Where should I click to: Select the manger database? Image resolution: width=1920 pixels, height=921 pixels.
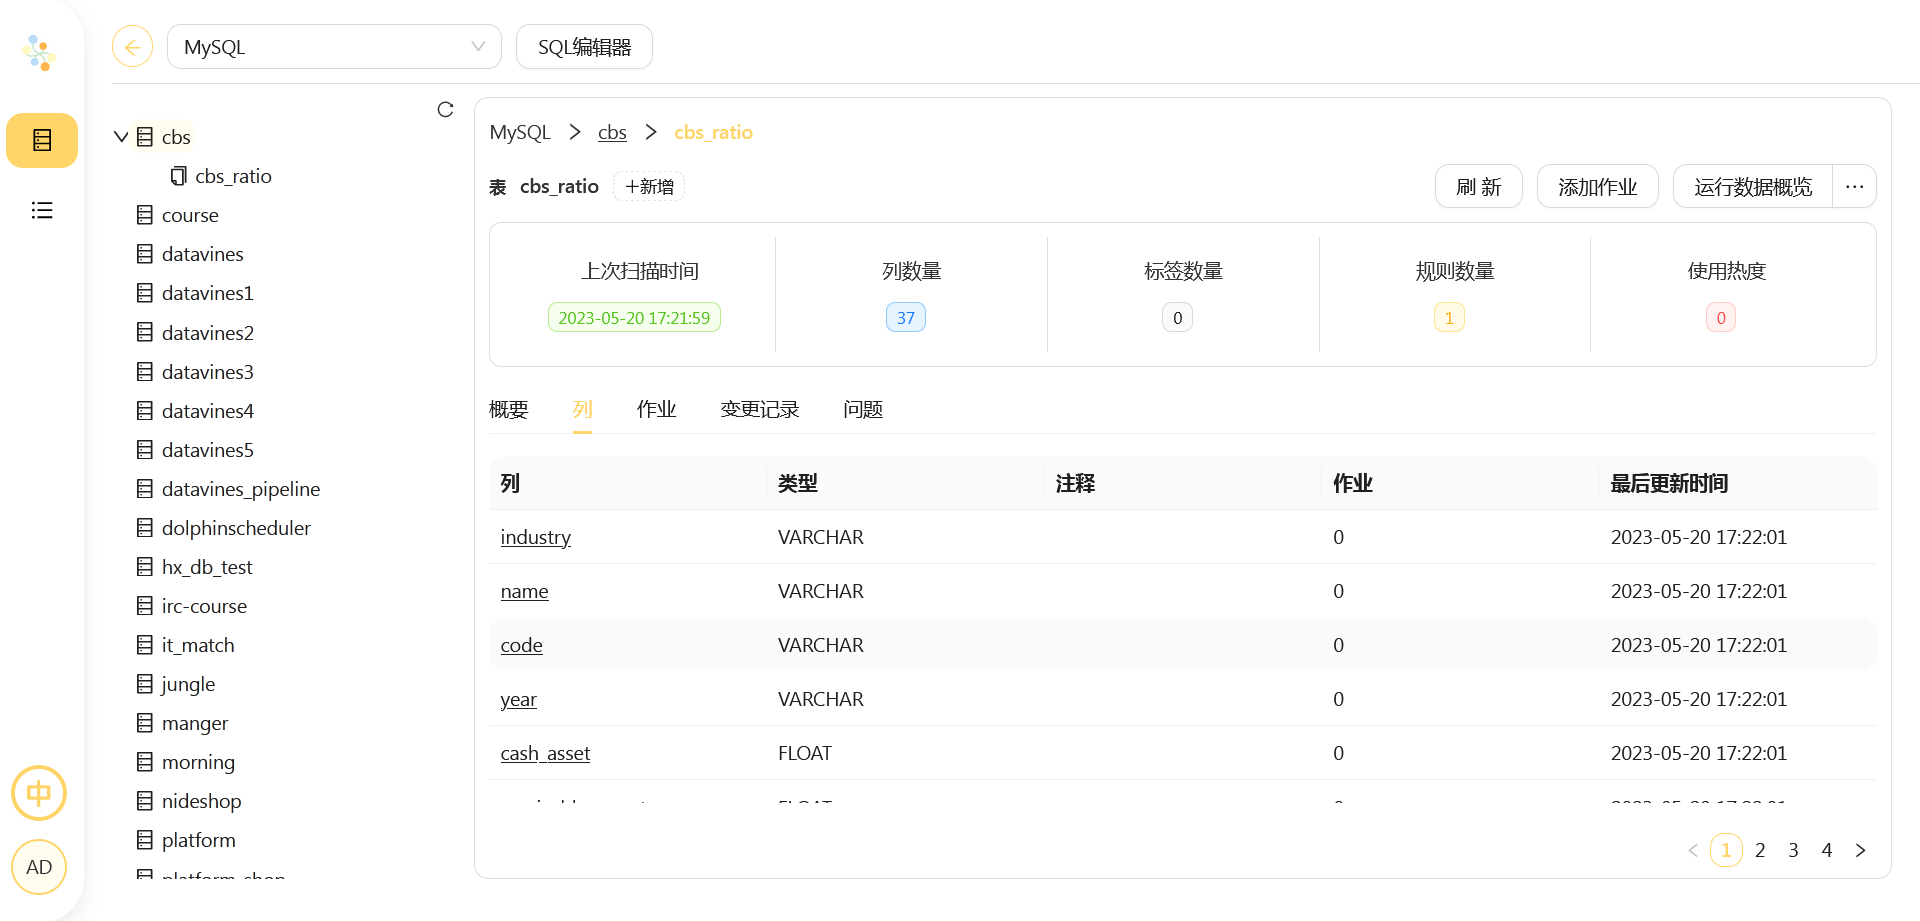click(195, 723)
